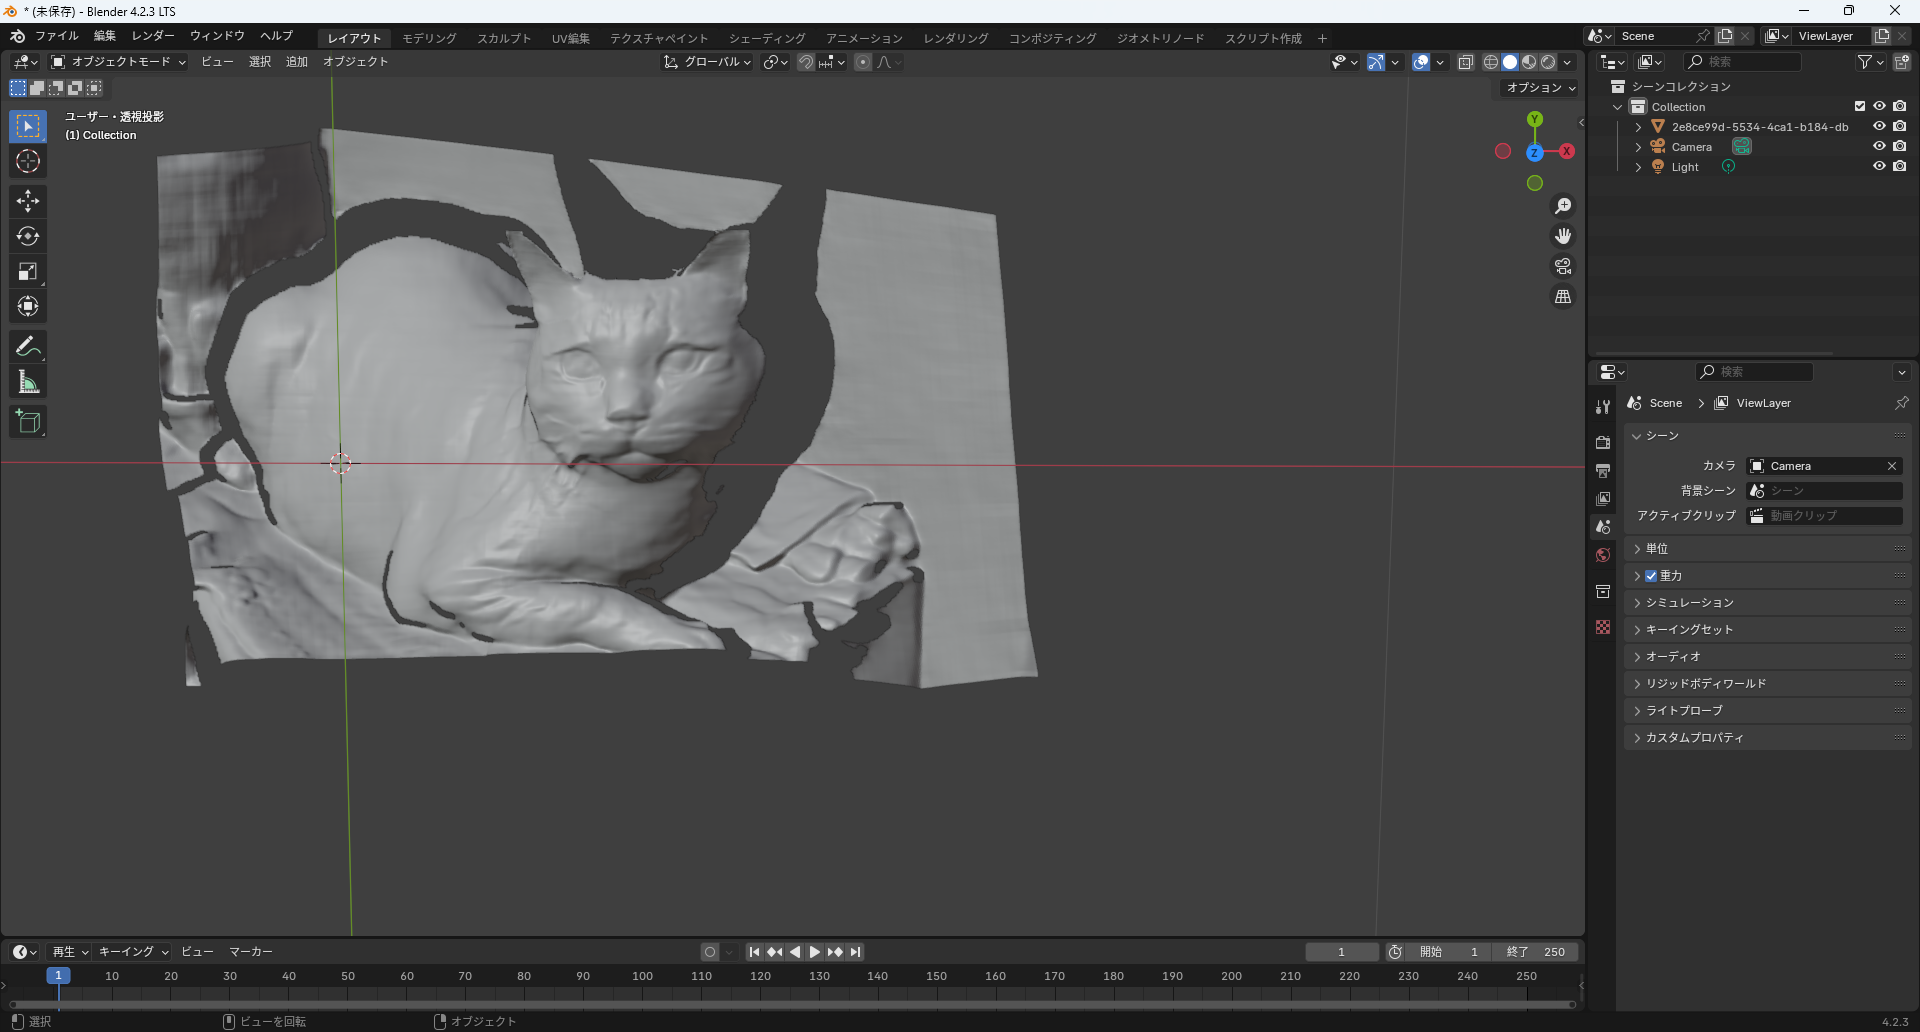This screenshot has width=1920, height=1032.
Task: Click the end frame 250 field
Action: 1536,952
